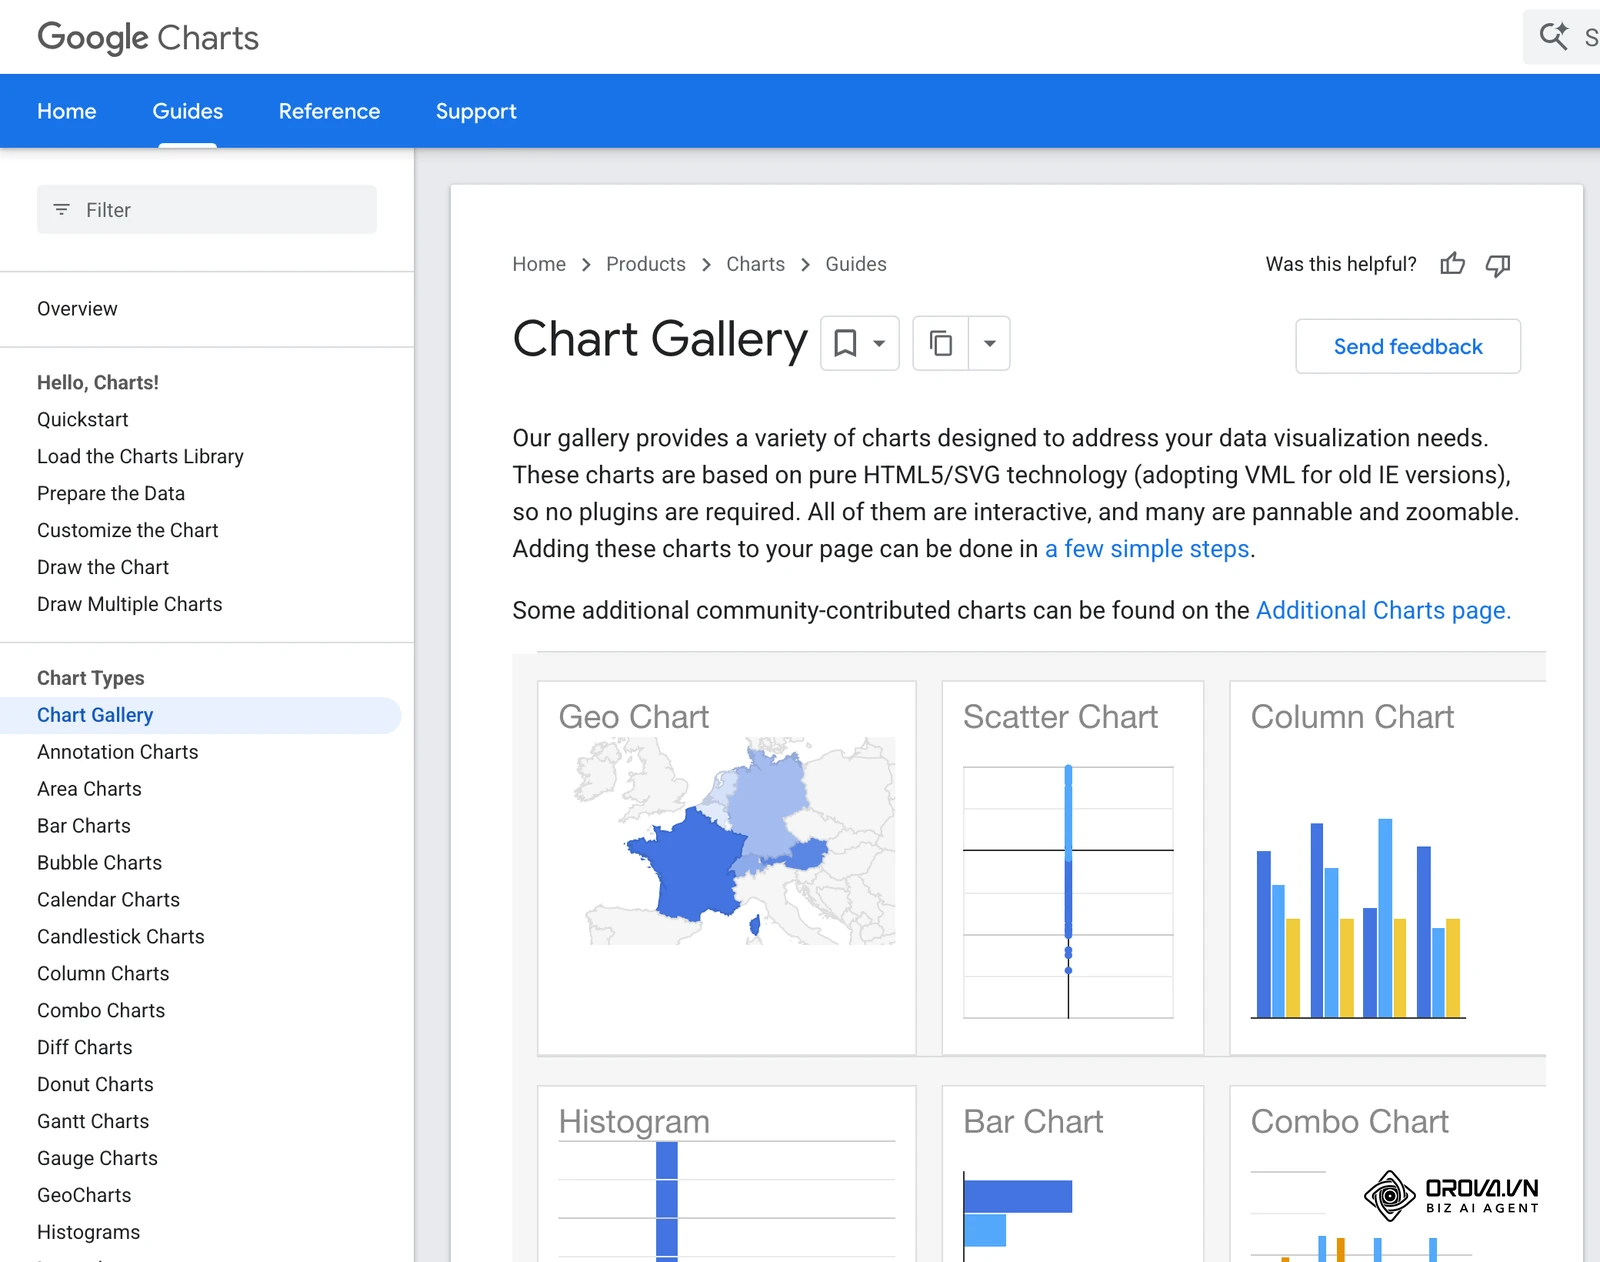
Task: Go to Prepare the Data
Action: tap(111, 494)
